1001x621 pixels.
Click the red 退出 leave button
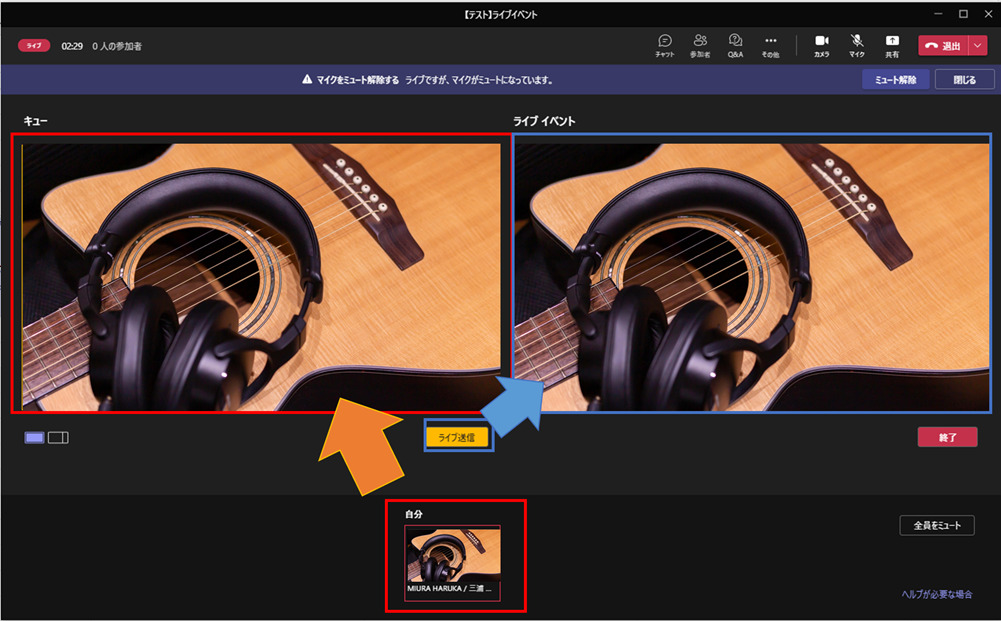pos(943,46)
